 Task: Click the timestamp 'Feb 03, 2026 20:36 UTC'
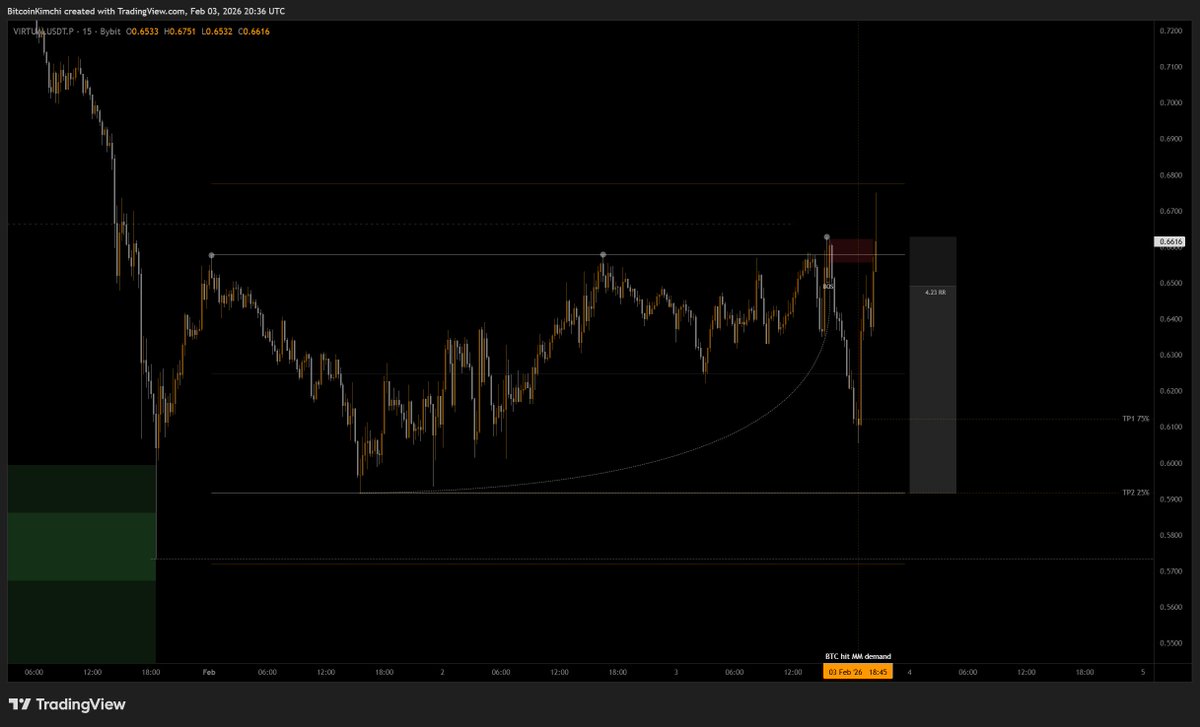tap(238, 9)
